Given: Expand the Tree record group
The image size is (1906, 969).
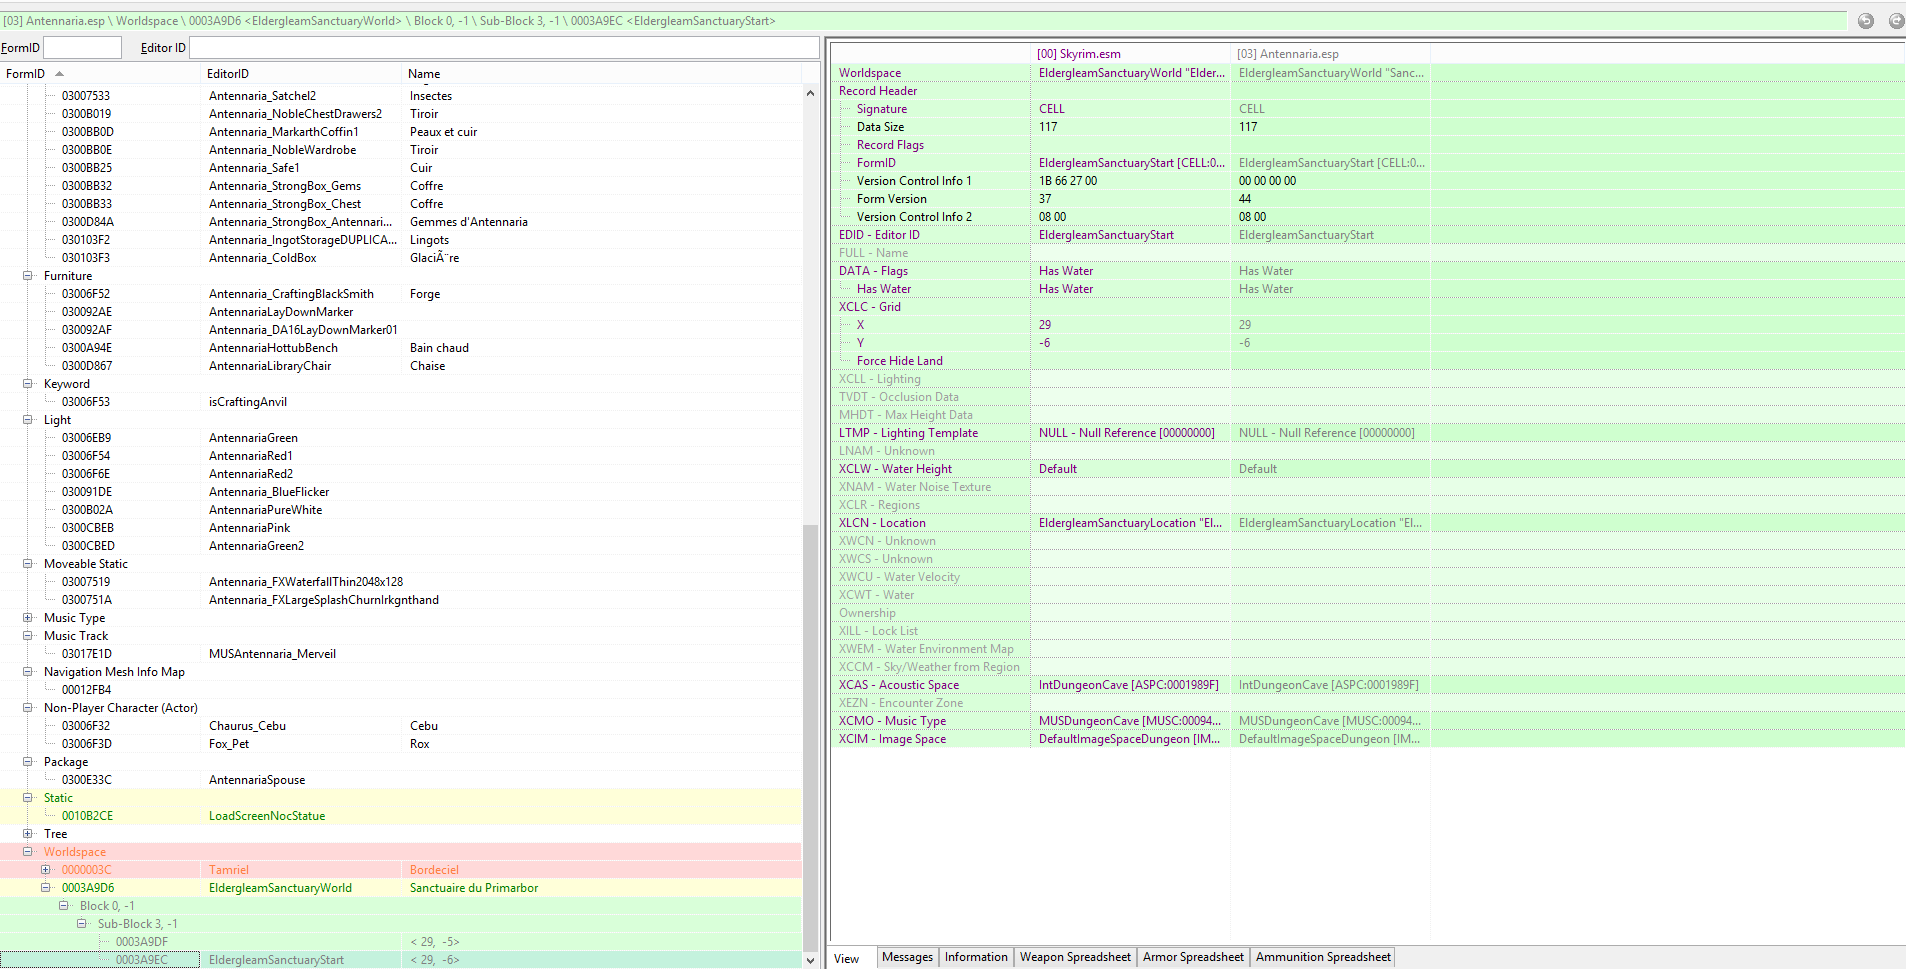Looking at the screenshot, I should click(x=28, y=834).
